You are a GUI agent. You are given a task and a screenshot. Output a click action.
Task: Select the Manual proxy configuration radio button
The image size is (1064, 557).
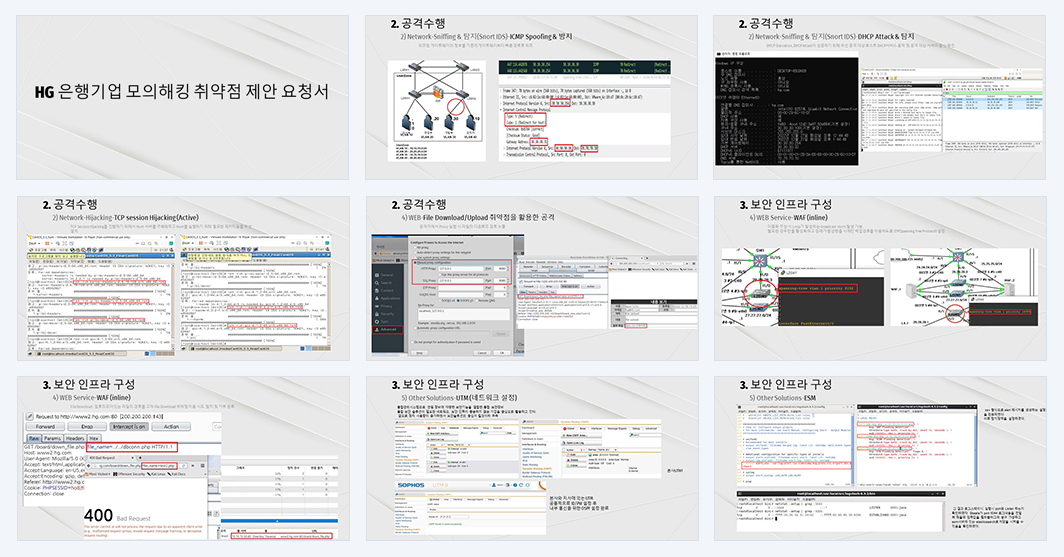[415, 263]
